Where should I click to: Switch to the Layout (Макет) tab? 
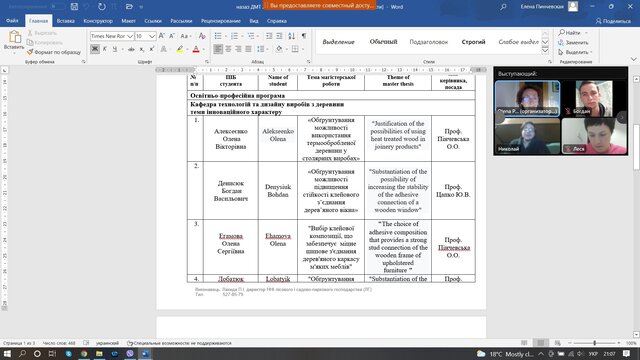(x=128, y=20)
